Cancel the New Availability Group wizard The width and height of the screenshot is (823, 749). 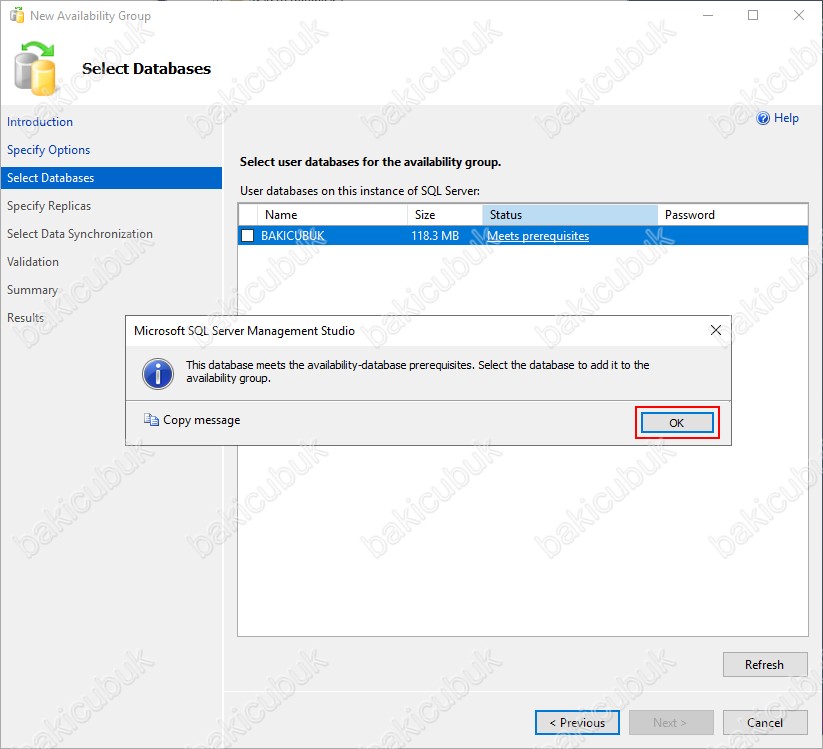pos(765,723)
